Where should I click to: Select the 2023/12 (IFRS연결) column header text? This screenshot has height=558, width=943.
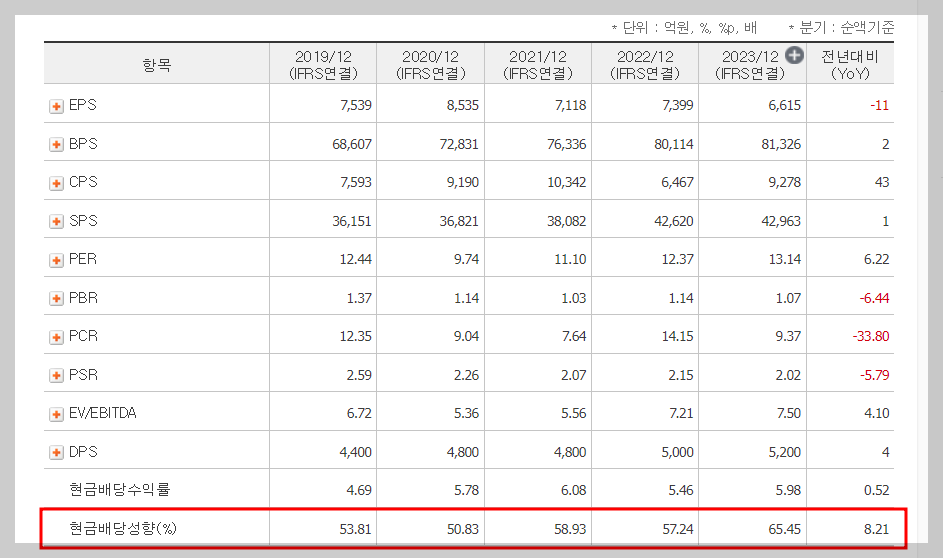(750, 65)
